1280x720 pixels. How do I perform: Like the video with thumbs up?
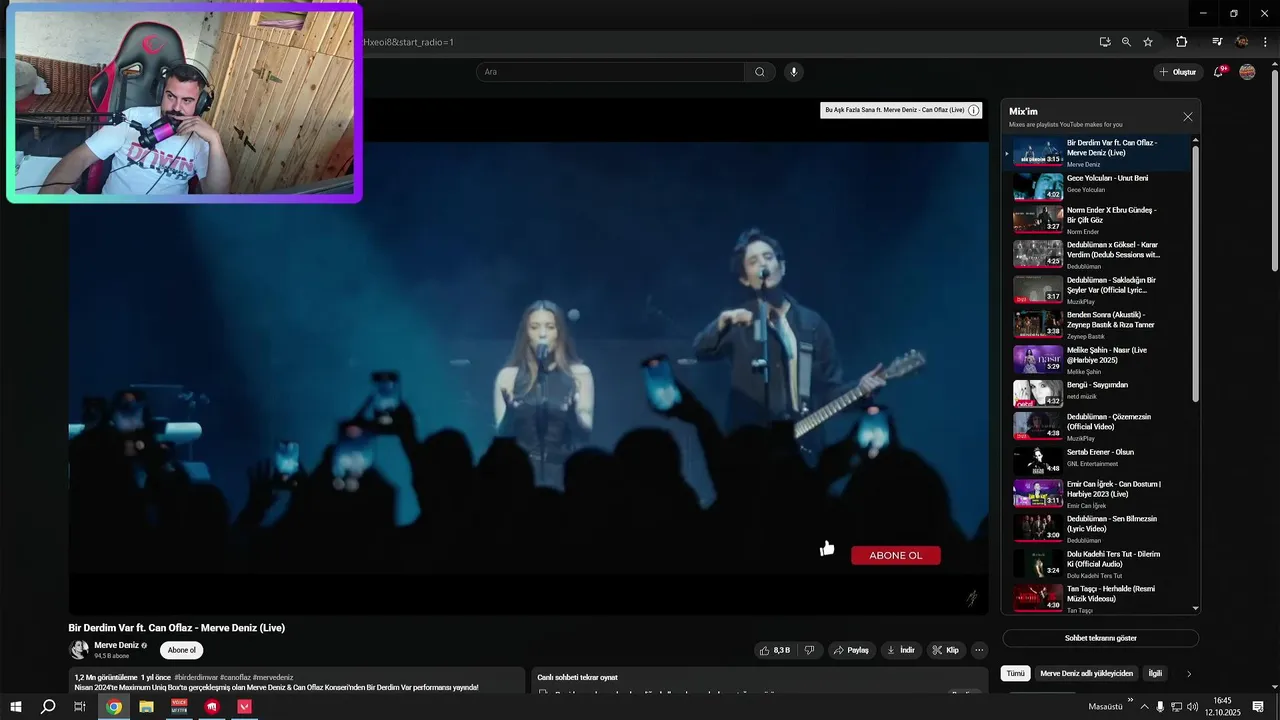point(775,650)
